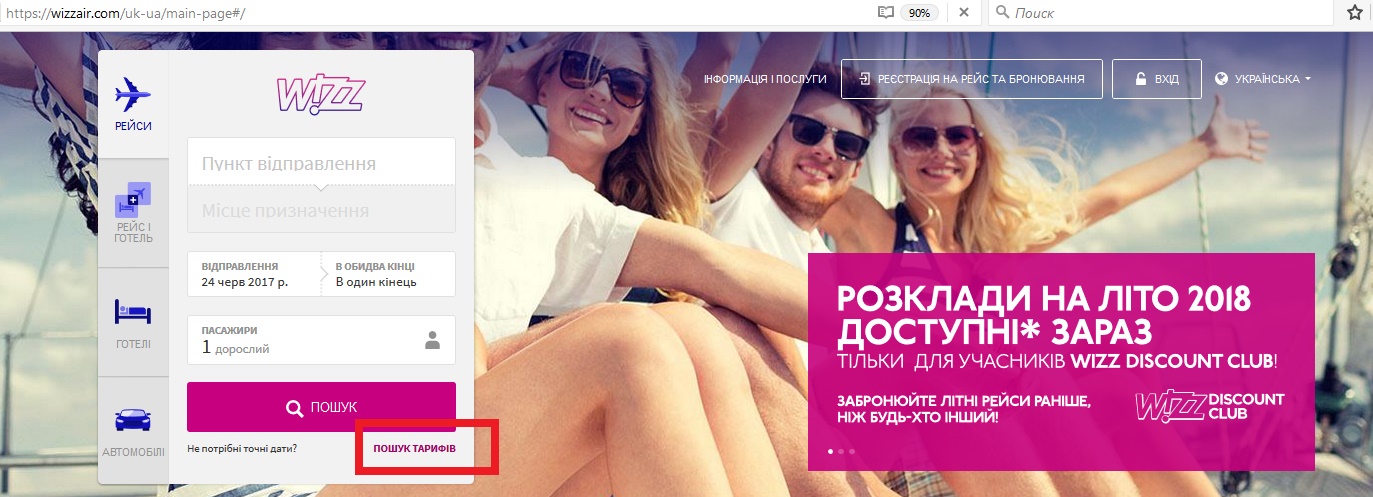Open the Пасажири passenger selector
The width and height of the screenshot is (1373, 497).
320,340
